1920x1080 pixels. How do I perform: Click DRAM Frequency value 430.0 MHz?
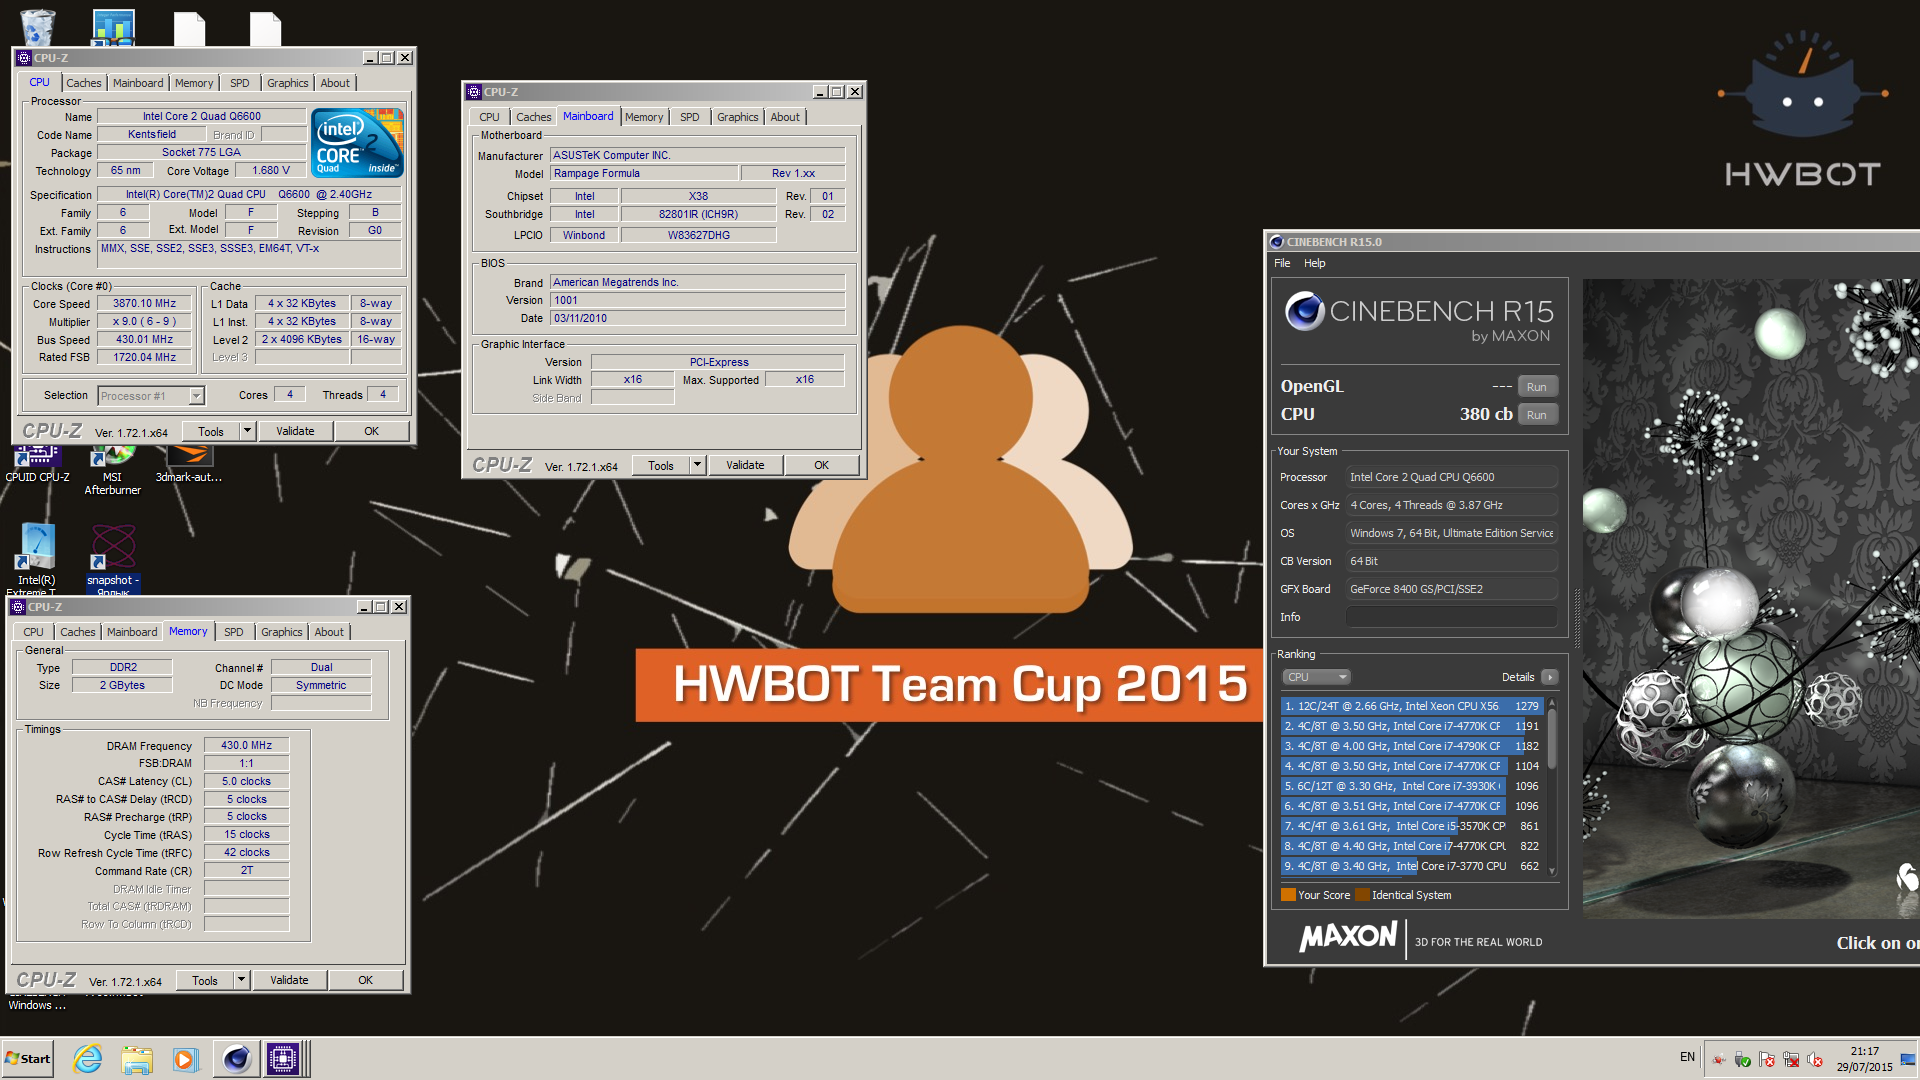point(247,746)
